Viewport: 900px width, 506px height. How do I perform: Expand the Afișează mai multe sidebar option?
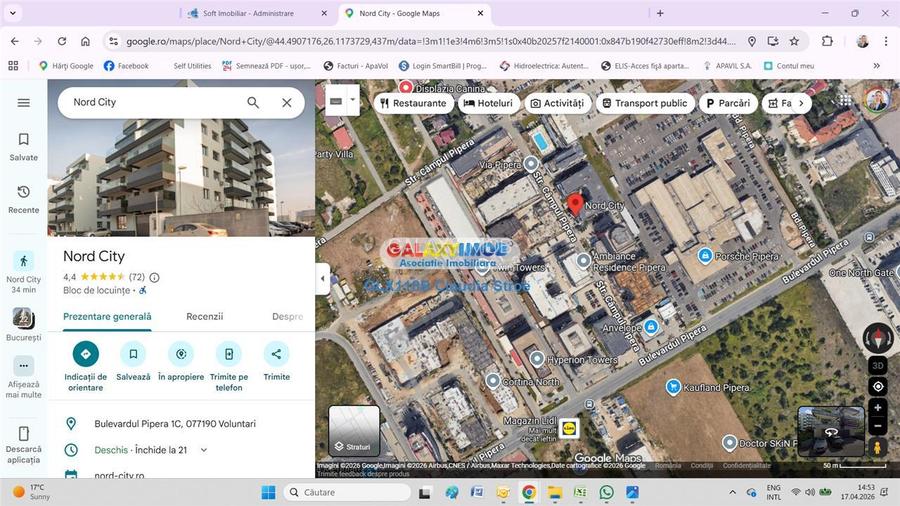point(24,367)
